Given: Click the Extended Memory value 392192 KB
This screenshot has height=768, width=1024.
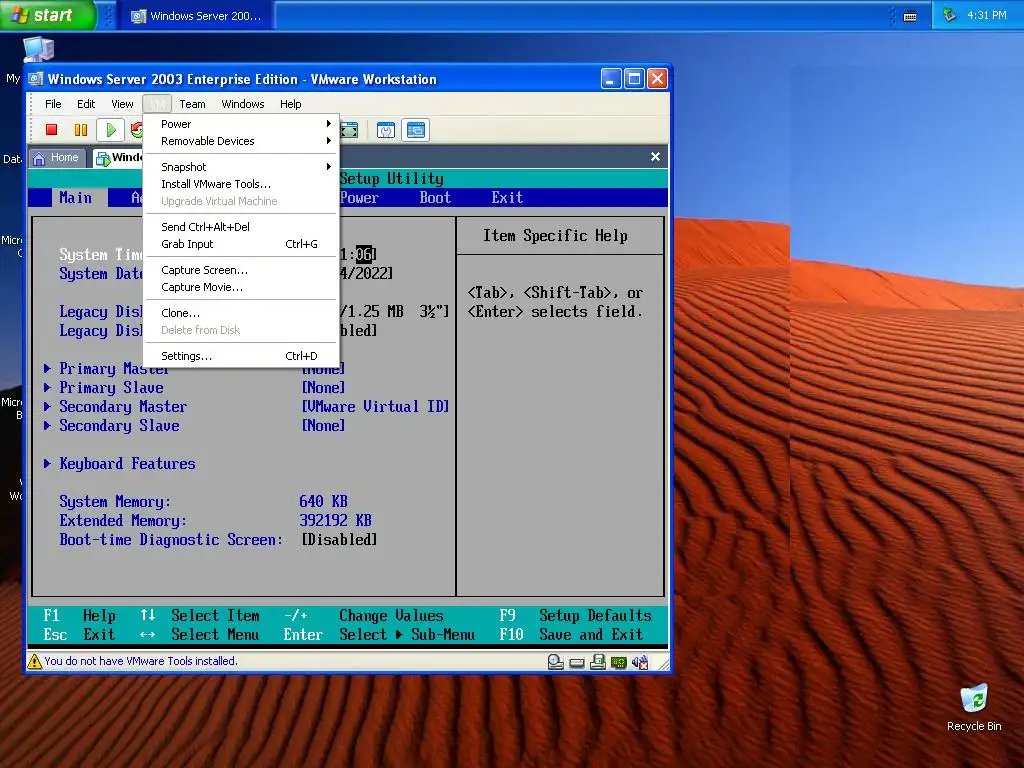Looking at the screenshot, I should (x=335, y=520).
